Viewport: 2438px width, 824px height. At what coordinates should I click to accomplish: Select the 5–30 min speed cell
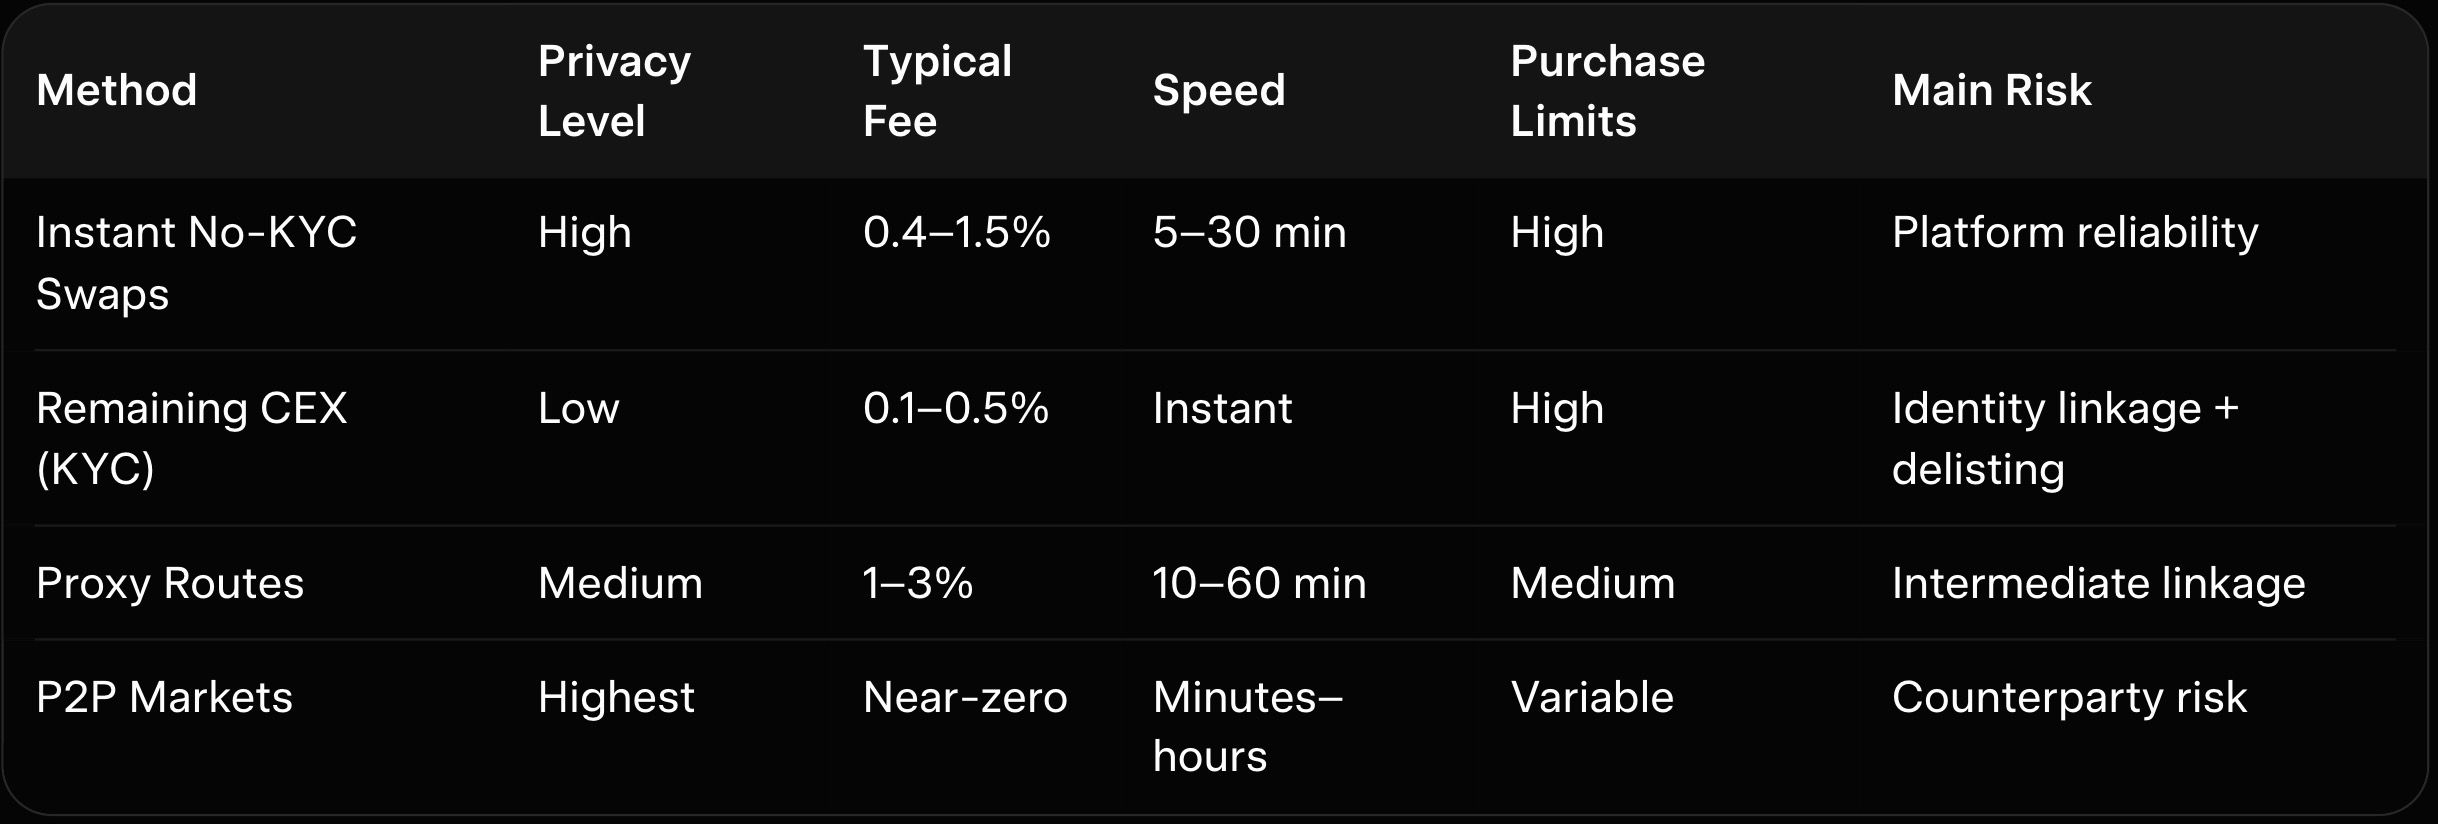click(x=1249, y=233)
